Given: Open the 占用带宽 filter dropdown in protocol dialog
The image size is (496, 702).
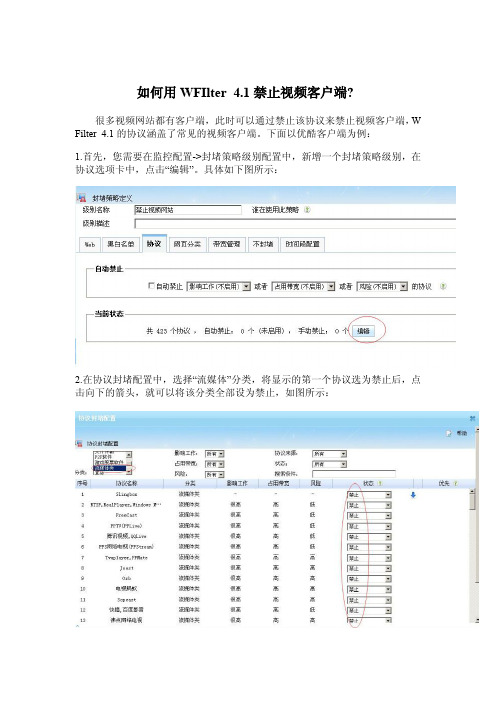Looking at the screenshot, I should pos(214,464).
